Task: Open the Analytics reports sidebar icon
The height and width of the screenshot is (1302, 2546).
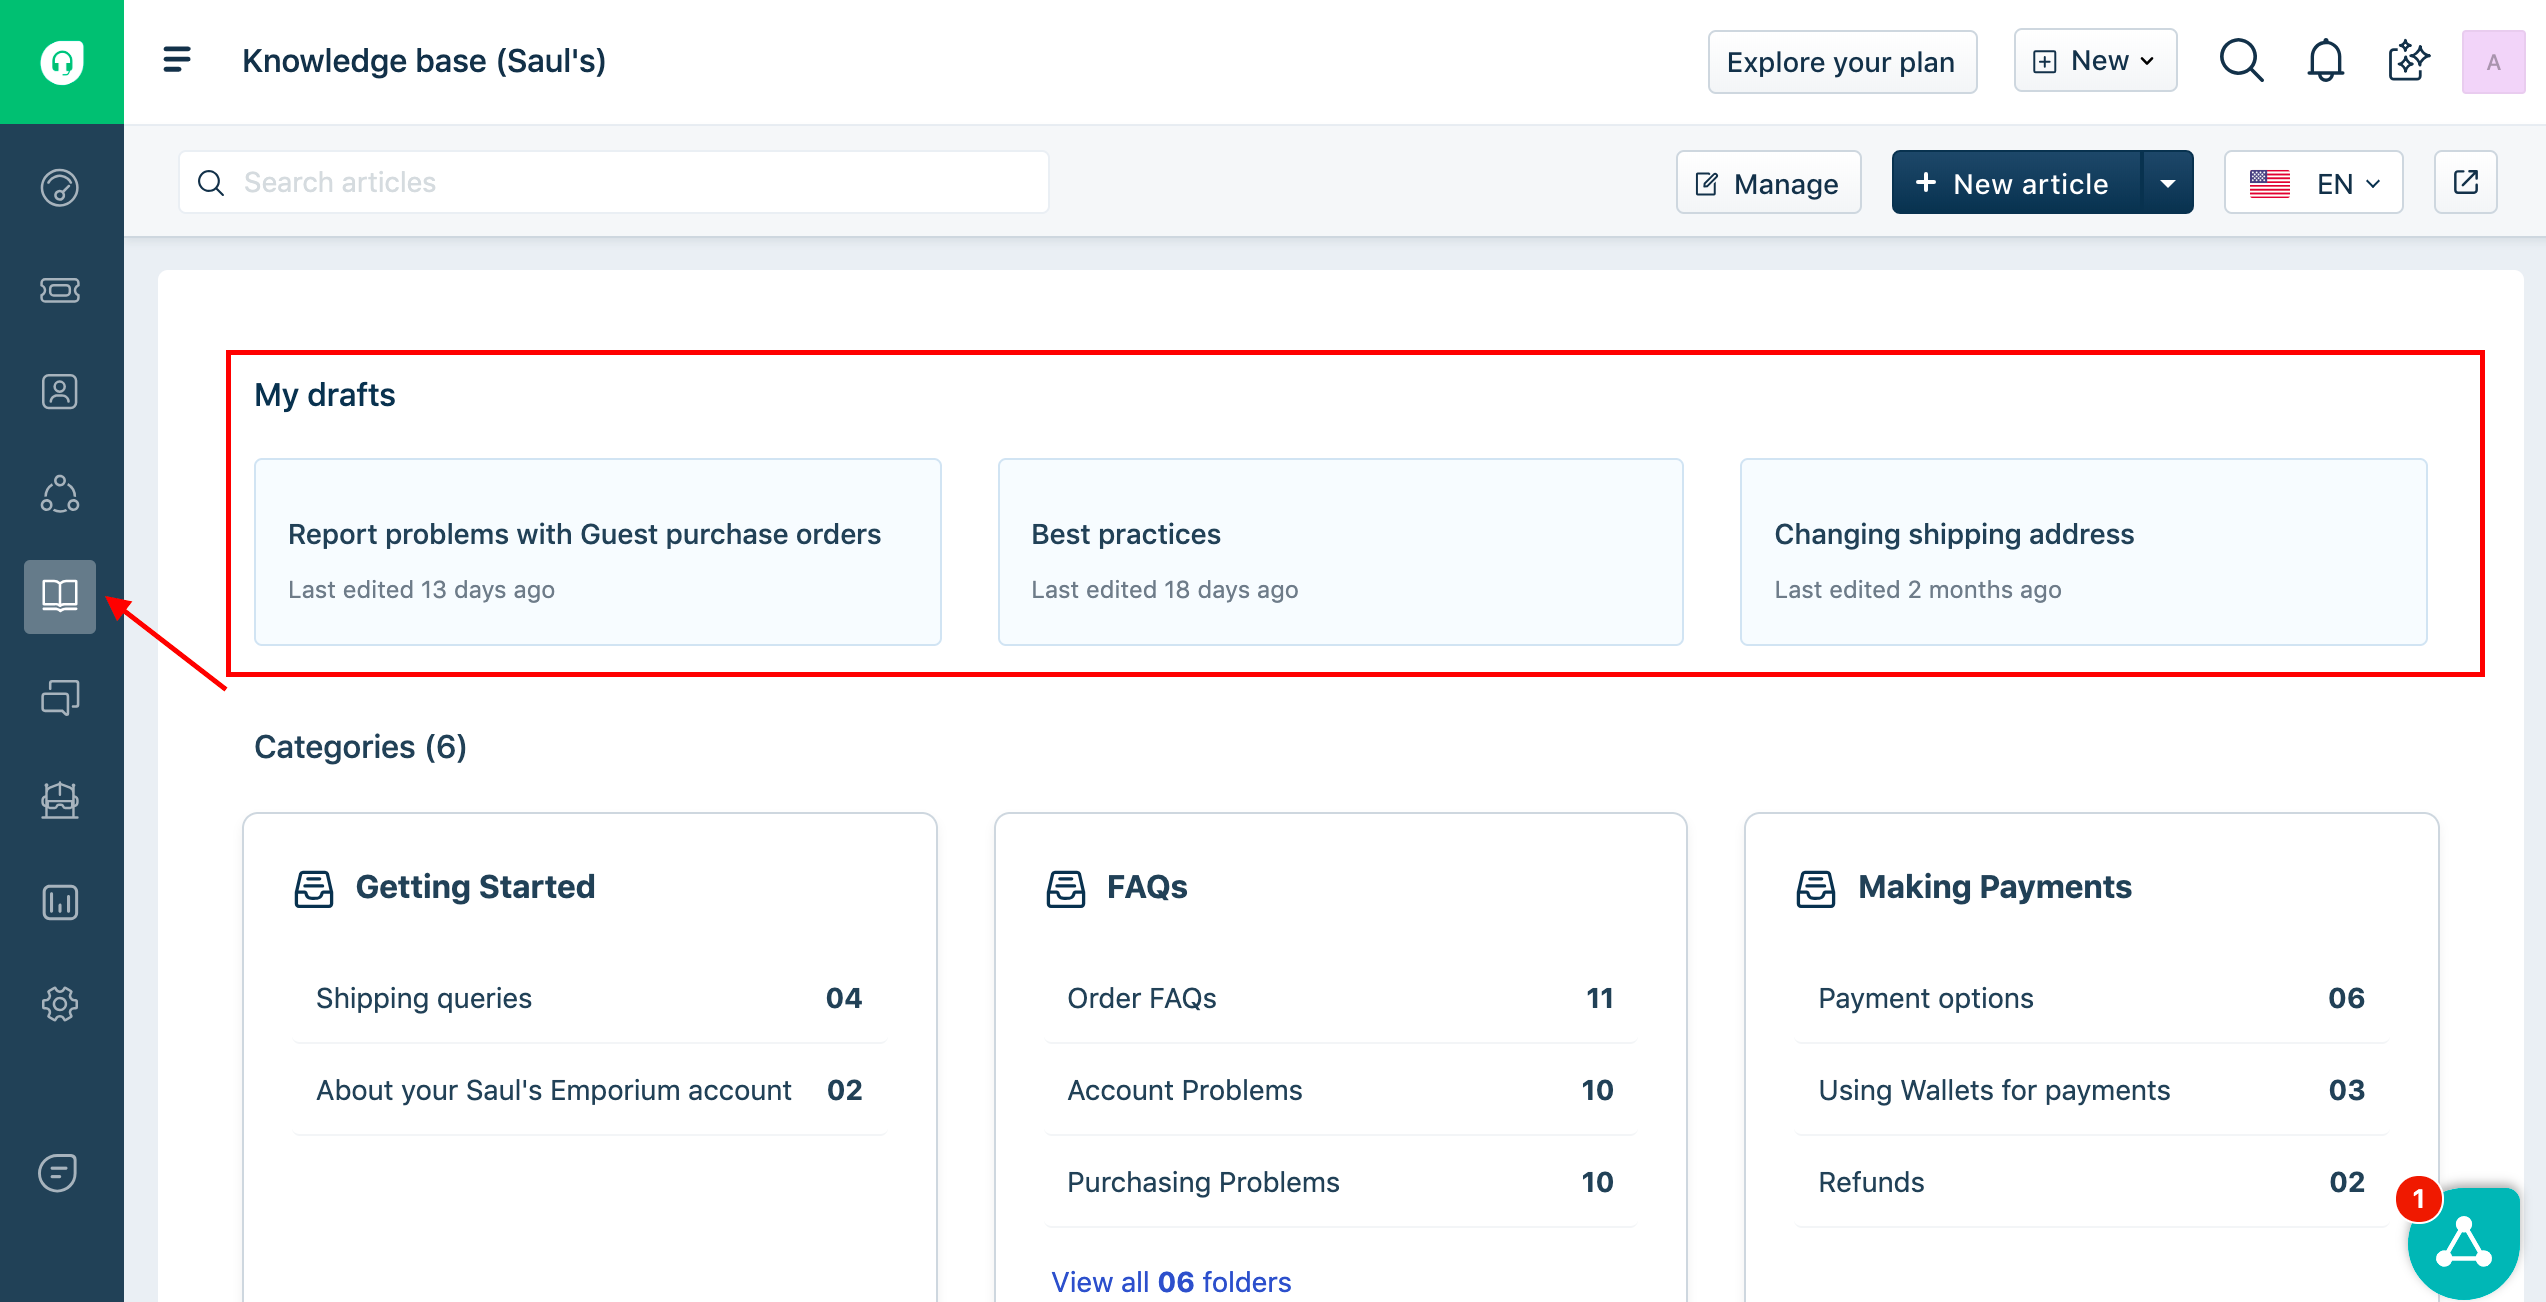Action: pyautogui.click(x=60, y=902)
